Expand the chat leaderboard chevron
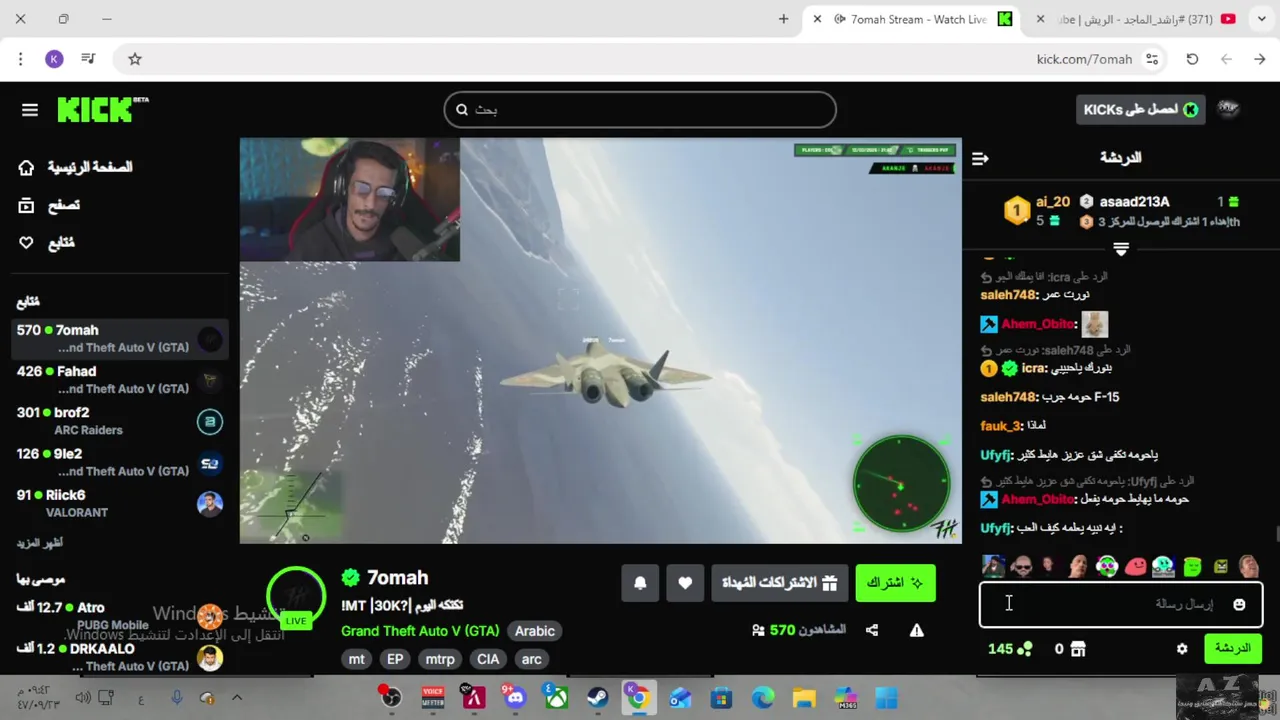 1121,248
